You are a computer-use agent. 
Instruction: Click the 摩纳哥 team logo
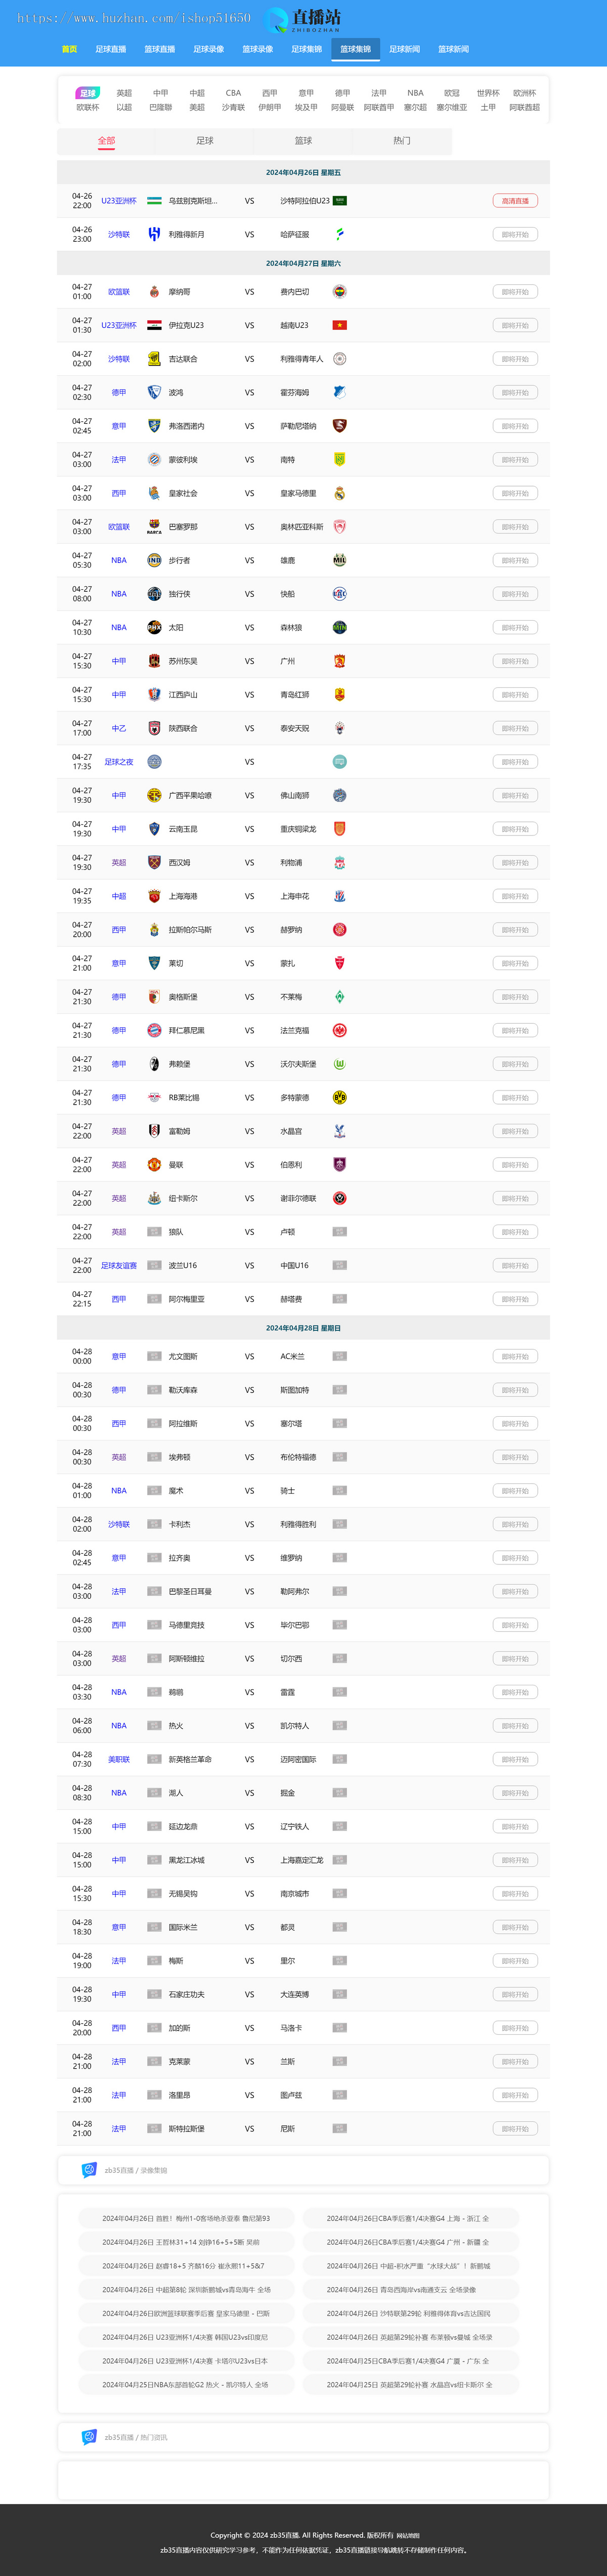coord(154,292)
